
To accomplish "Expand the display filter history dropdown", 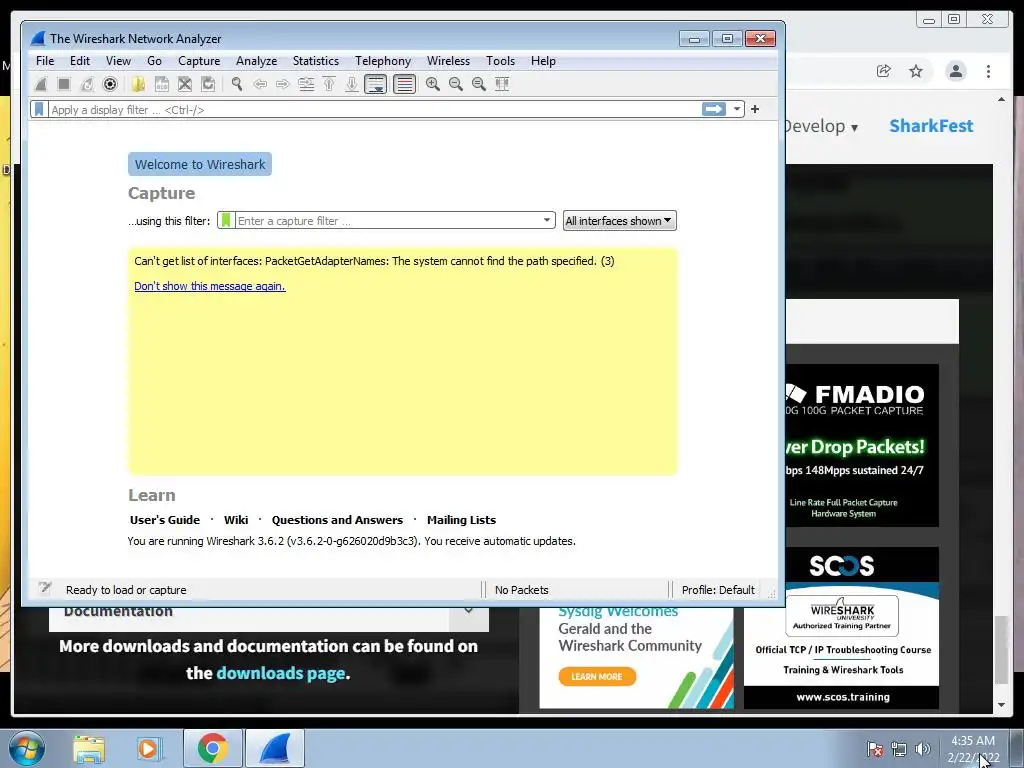I will click(737, 109).
